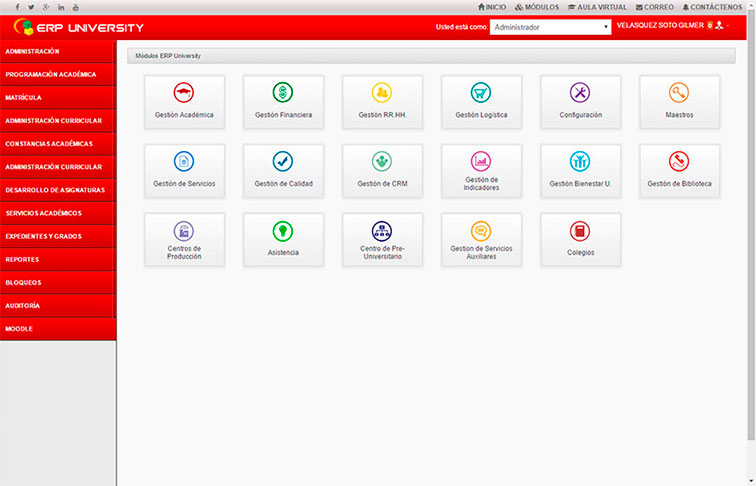Screen dimensions: 756x486
Task: Open the Gestión de Indicadores chart icon
Action: [481, 160]
